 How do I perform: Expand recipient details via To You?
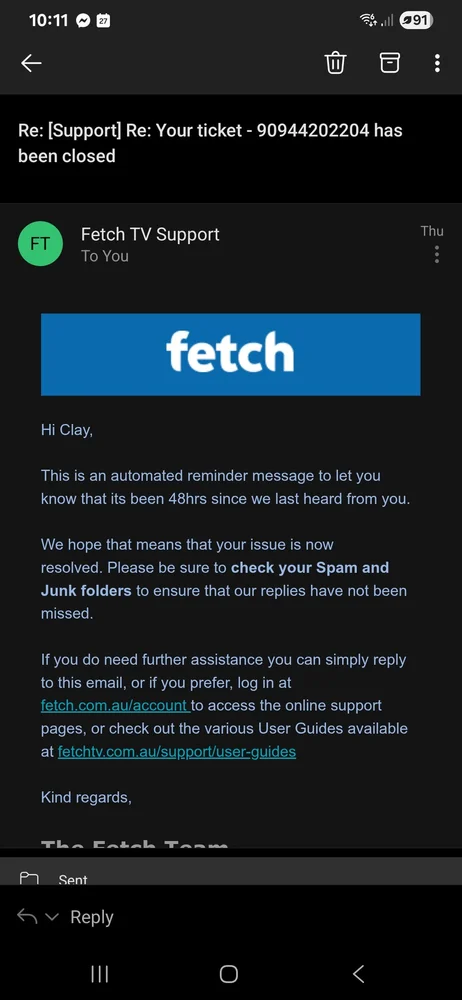[105, 256]
